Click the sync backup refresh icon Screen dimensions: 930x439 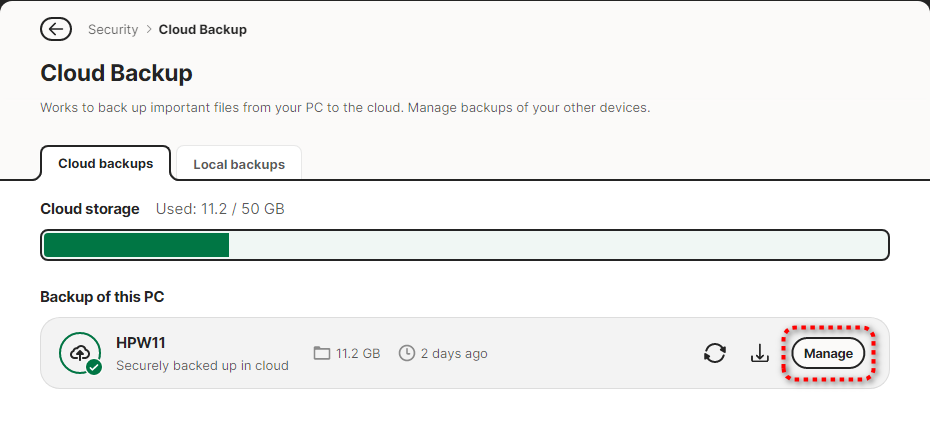point(714,353)
